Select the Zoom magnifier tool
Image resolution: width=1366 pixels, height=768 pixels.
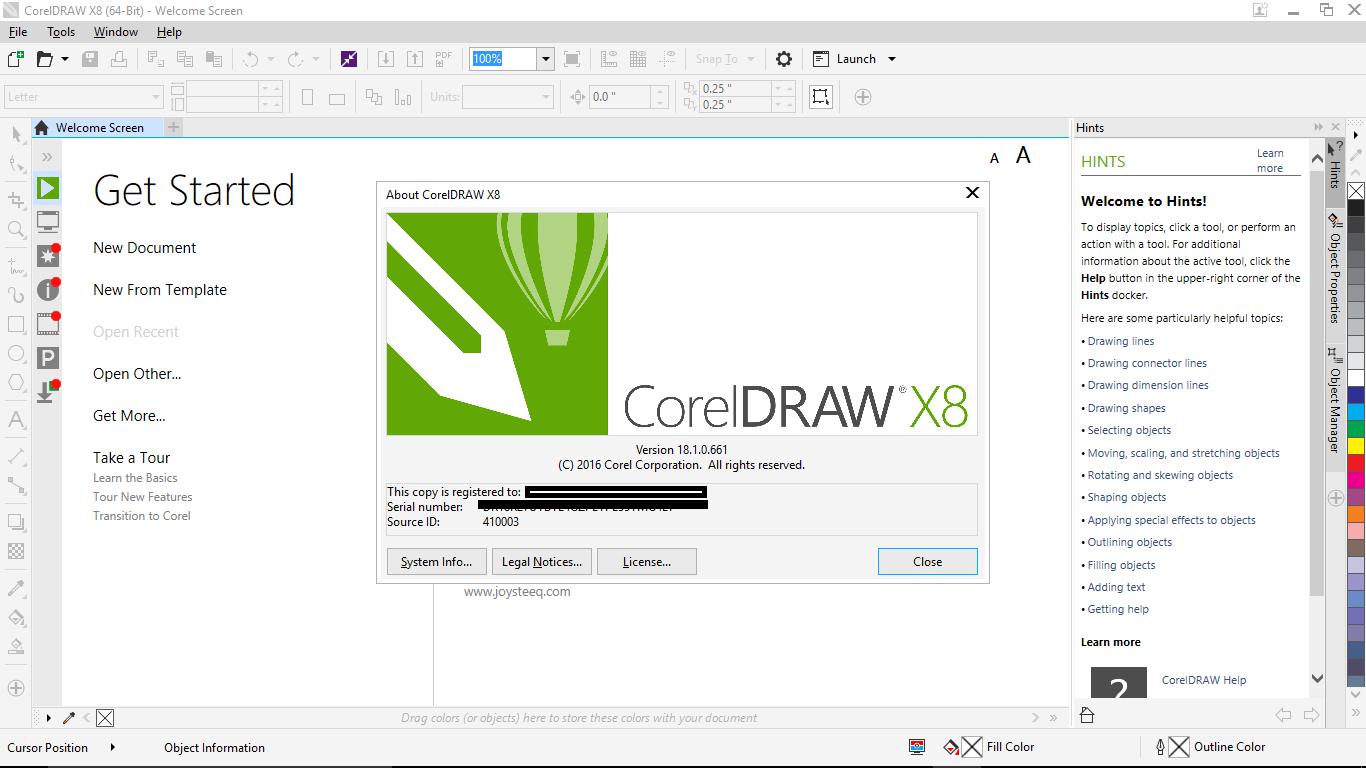16,230
